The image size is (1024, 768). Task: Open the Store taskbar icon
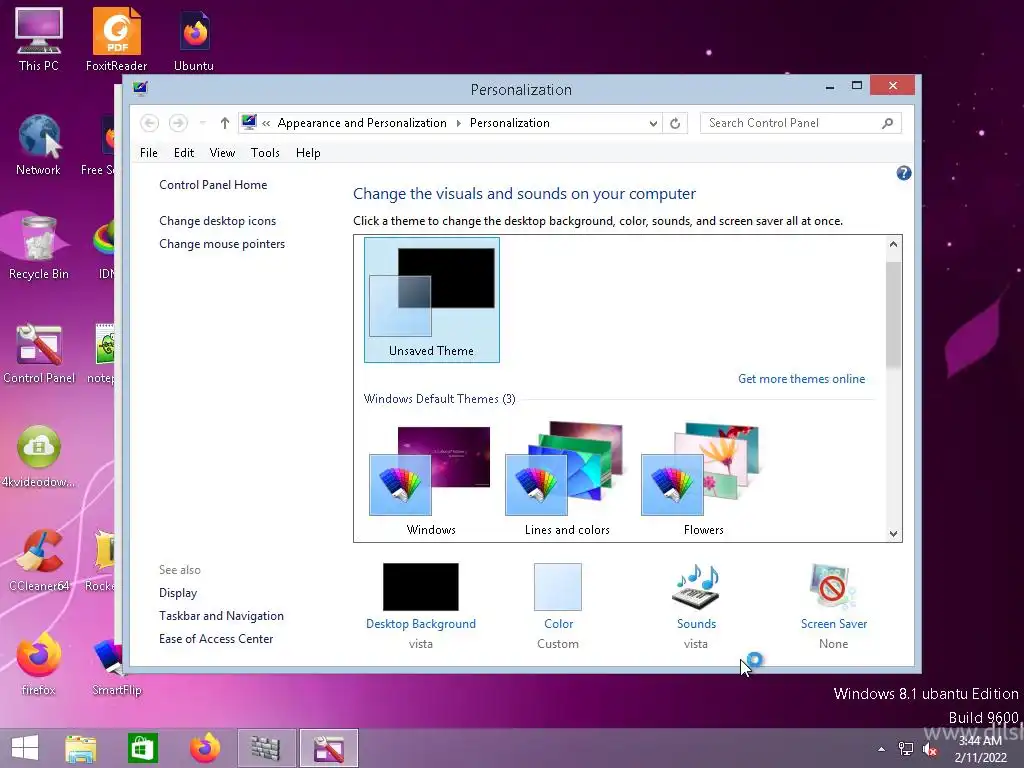tap(142, 748)
